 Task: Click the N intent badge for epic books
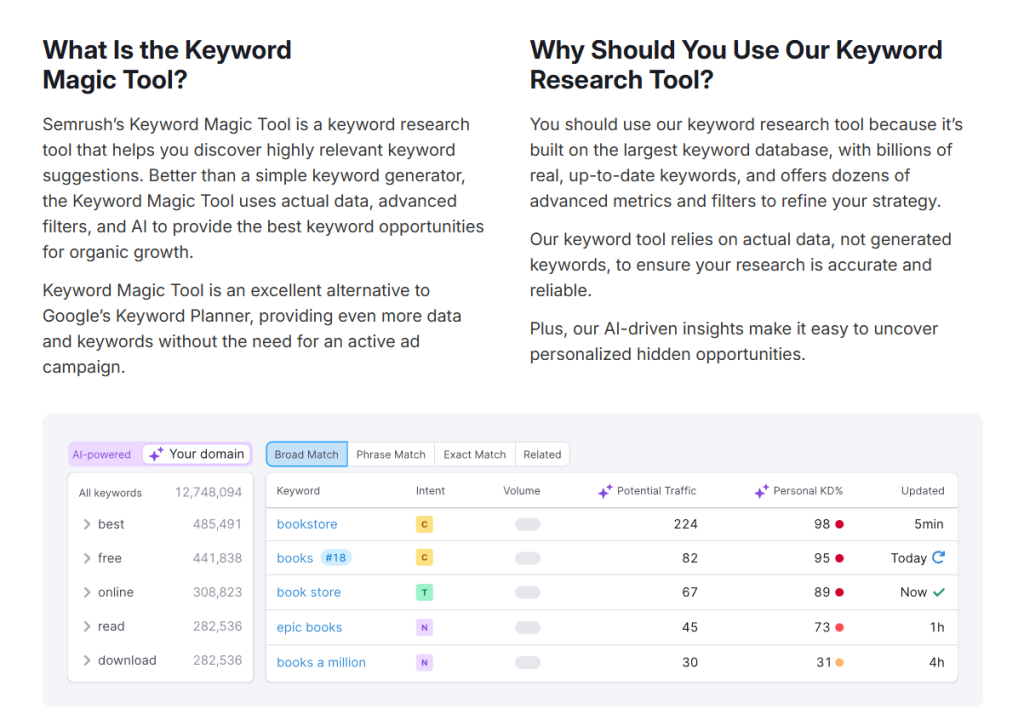(x=424, y=627)
